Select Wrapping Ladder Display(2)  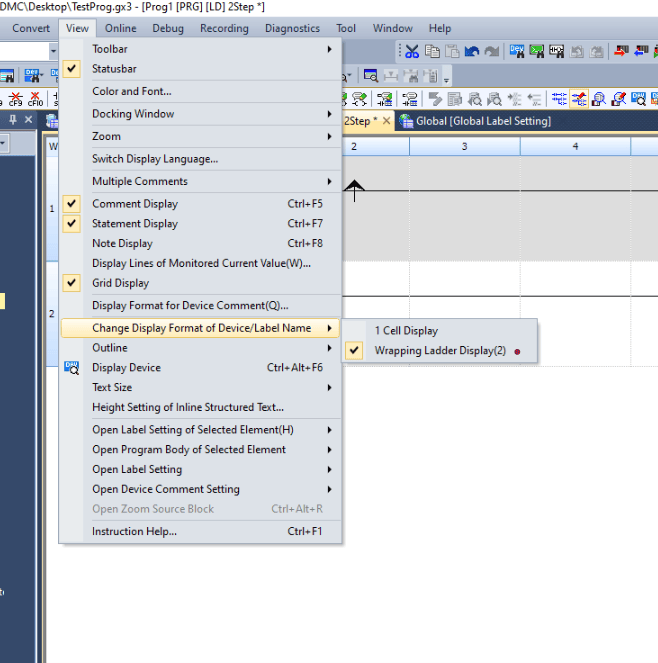[x=440, y=351]
